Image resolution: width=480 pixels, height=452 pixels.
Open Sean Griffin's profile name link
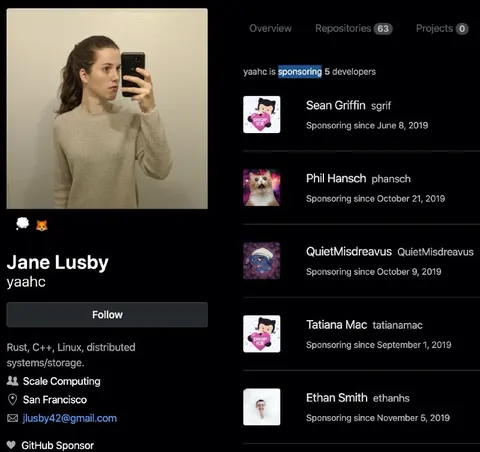coord(336,105)
